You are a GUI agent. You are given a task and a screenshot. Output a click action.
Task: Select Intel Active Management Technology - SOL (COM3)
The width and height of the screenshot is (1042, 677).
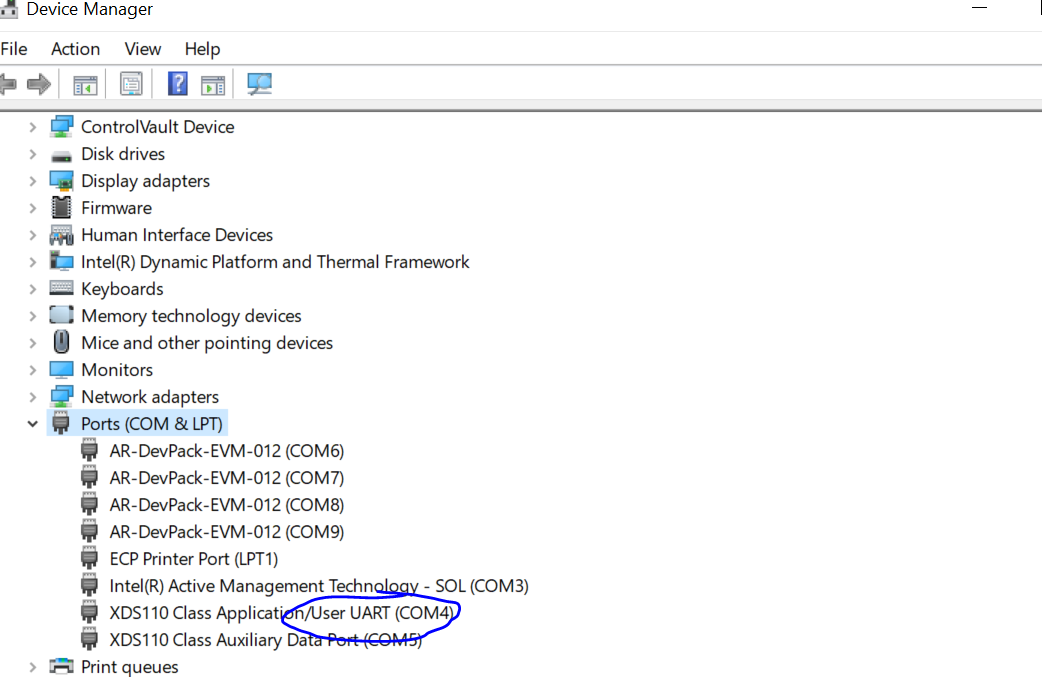point(319,586)
